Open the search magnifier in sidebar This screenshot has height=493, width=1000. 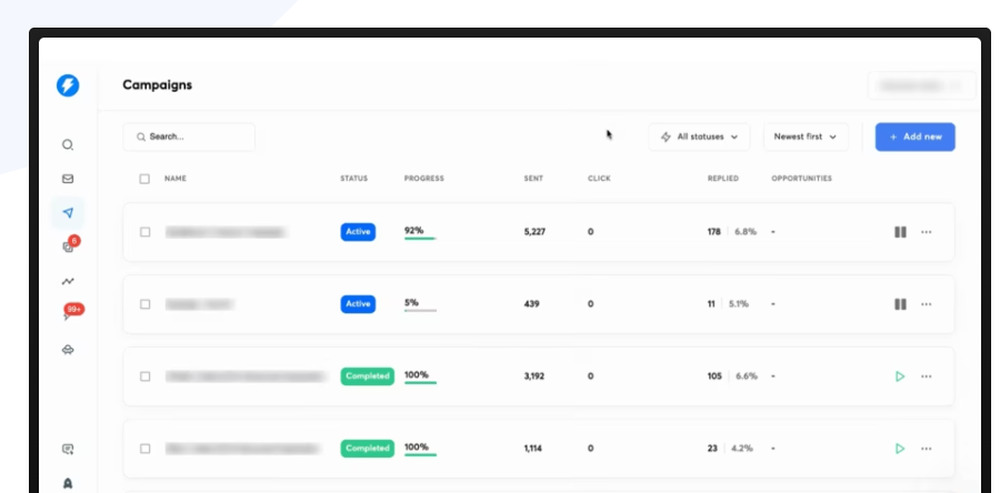pyautogui.click(x=68, y=145)
